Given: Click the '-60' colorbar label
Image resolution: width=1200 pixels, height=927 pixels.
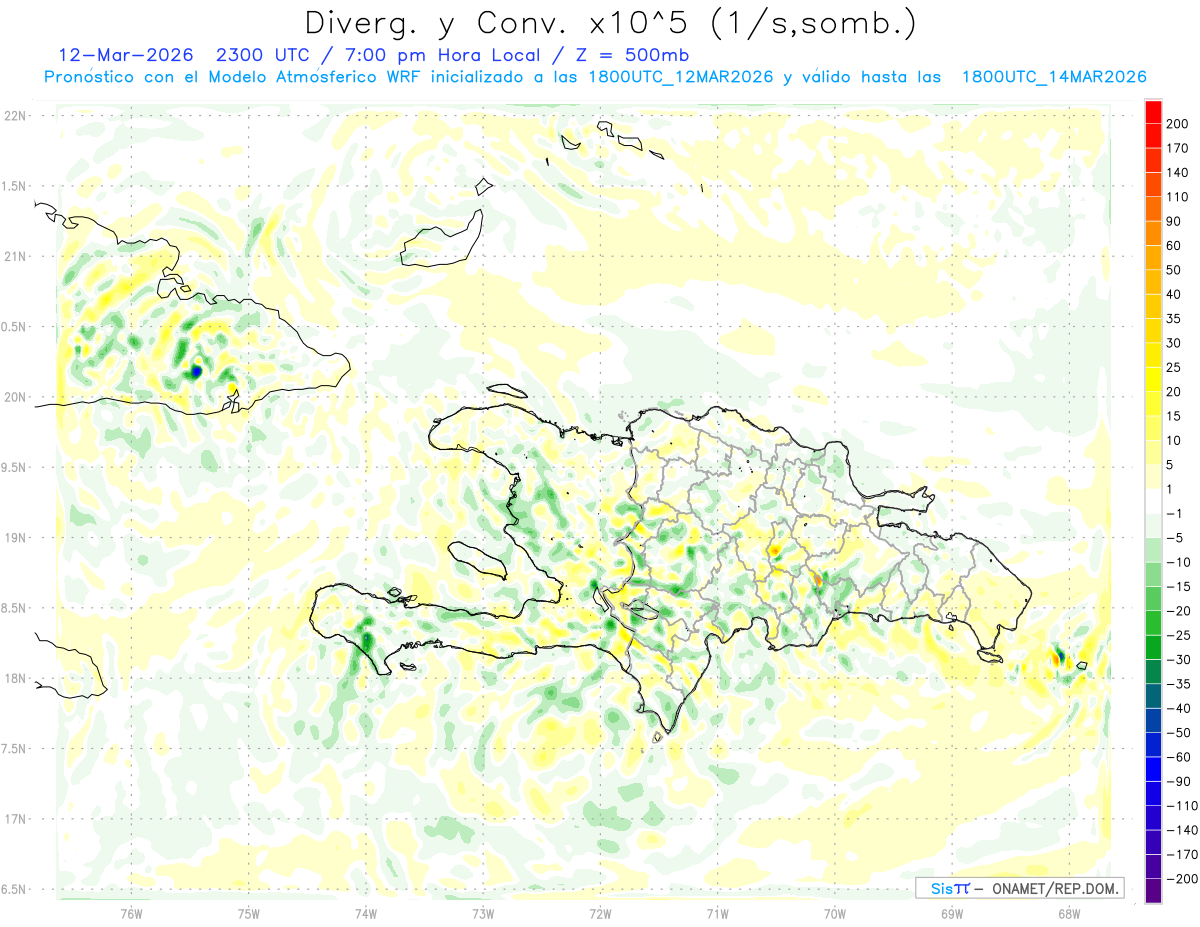Looking at the screenshot, I should 1179,757.
